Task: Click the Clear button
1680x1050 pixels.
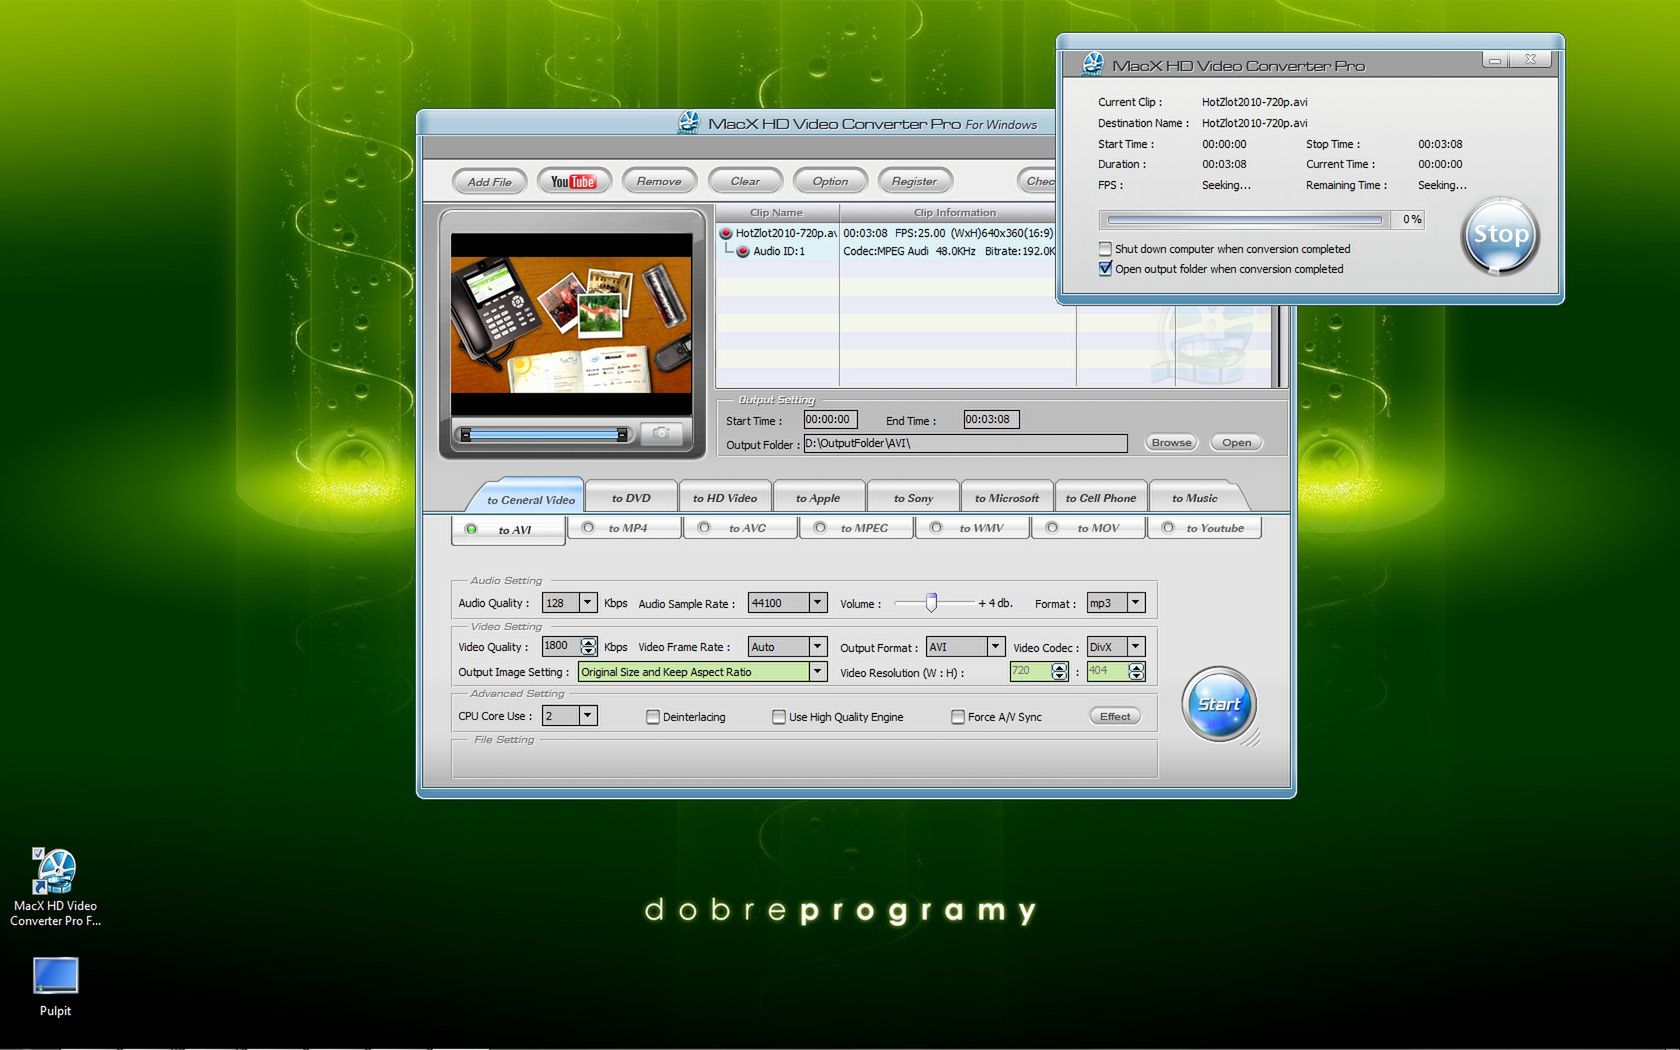Action: (x=745, y=181)
